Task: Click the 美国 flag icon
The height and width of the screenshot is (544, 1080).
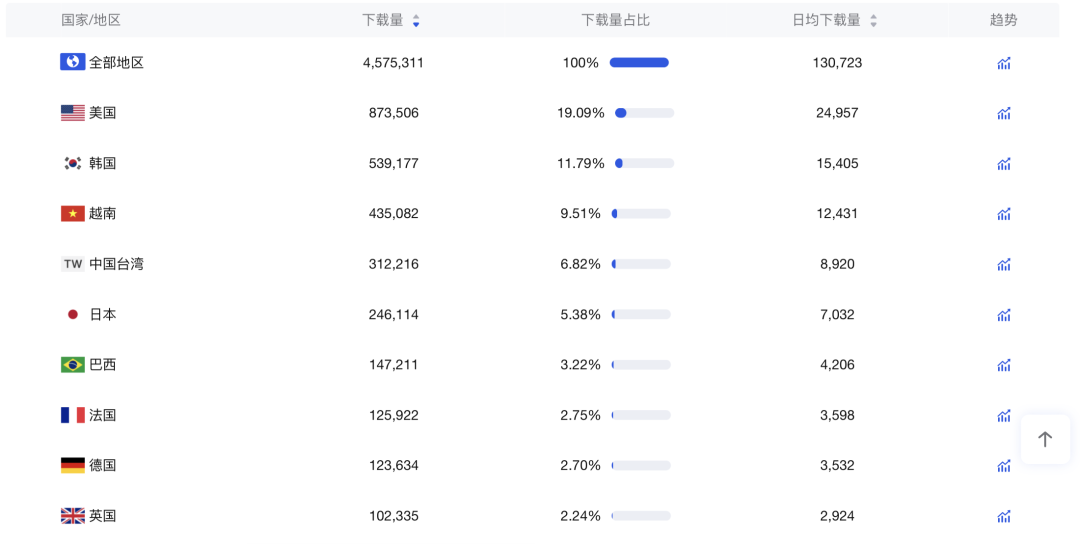Action: (72, 113)
